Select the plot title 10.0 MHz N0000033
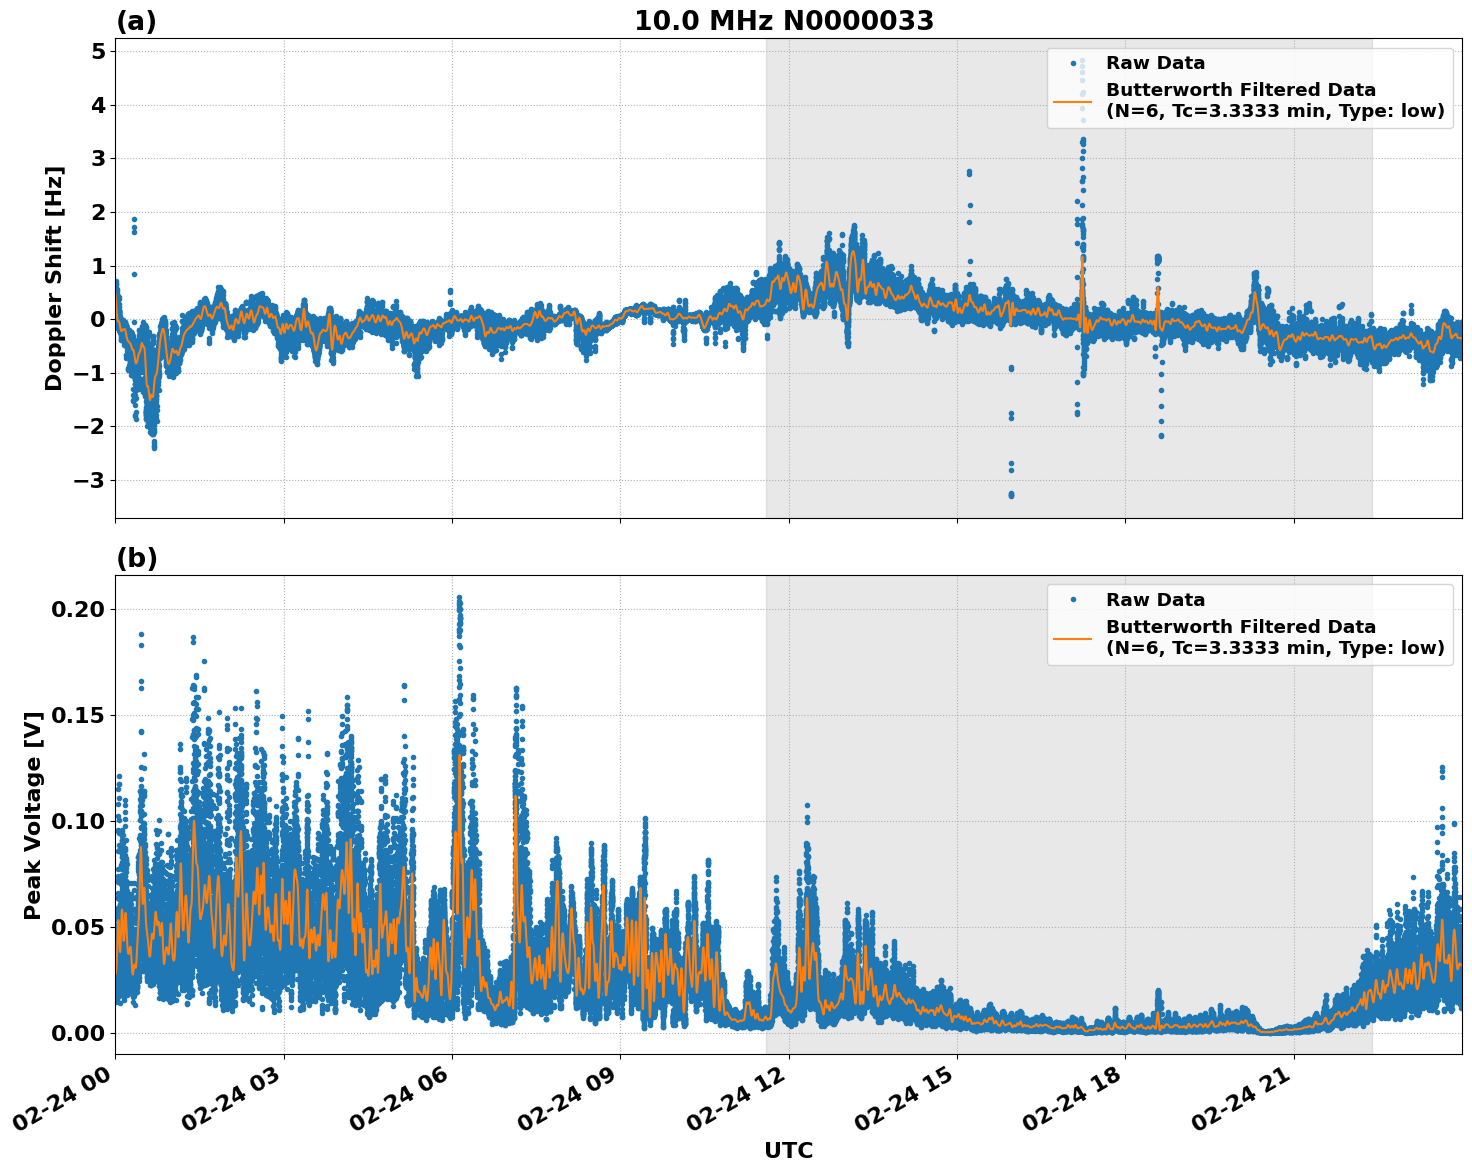 pyautogui.click(x=786, y=18)
